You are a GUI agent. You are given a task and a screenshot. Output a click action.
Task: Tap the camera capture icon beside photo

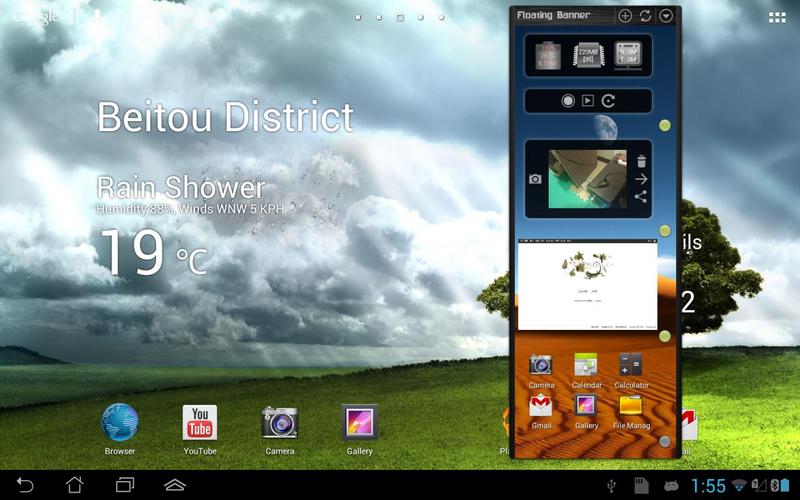[535, 179]
